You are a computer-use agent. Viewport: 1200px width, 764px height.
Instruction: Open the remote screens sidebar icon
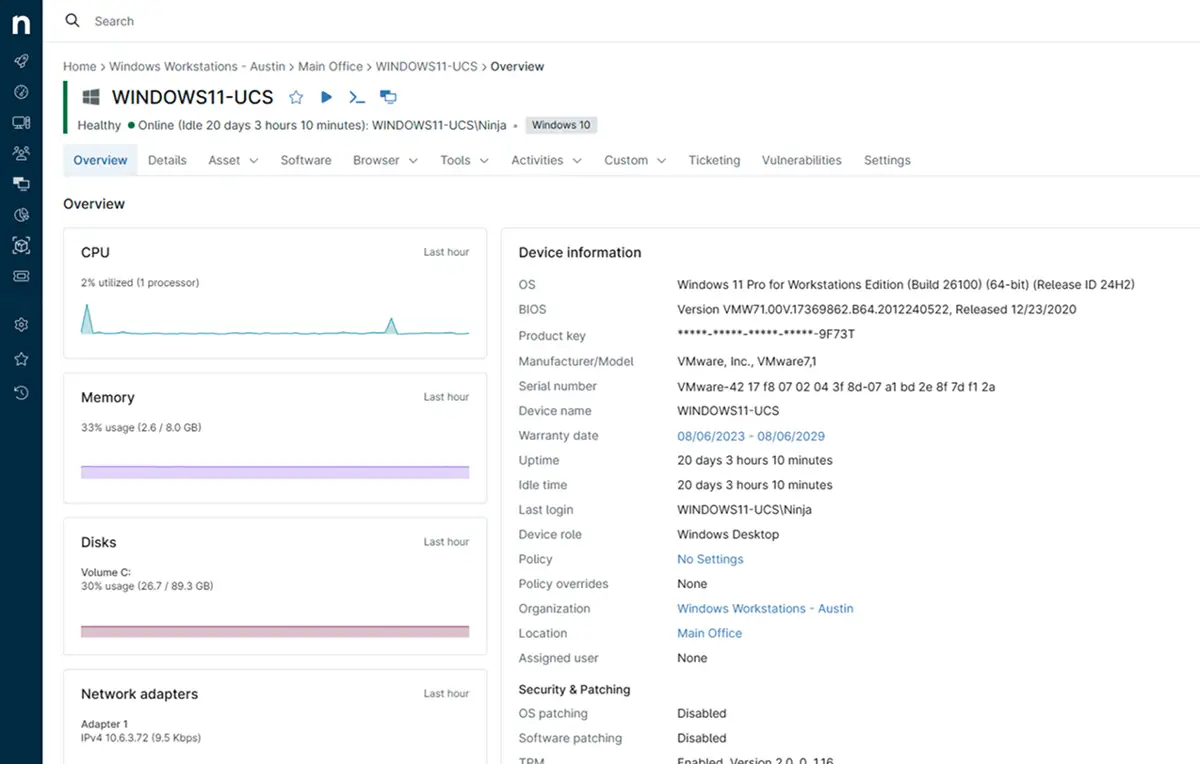(x=21, y=184)
